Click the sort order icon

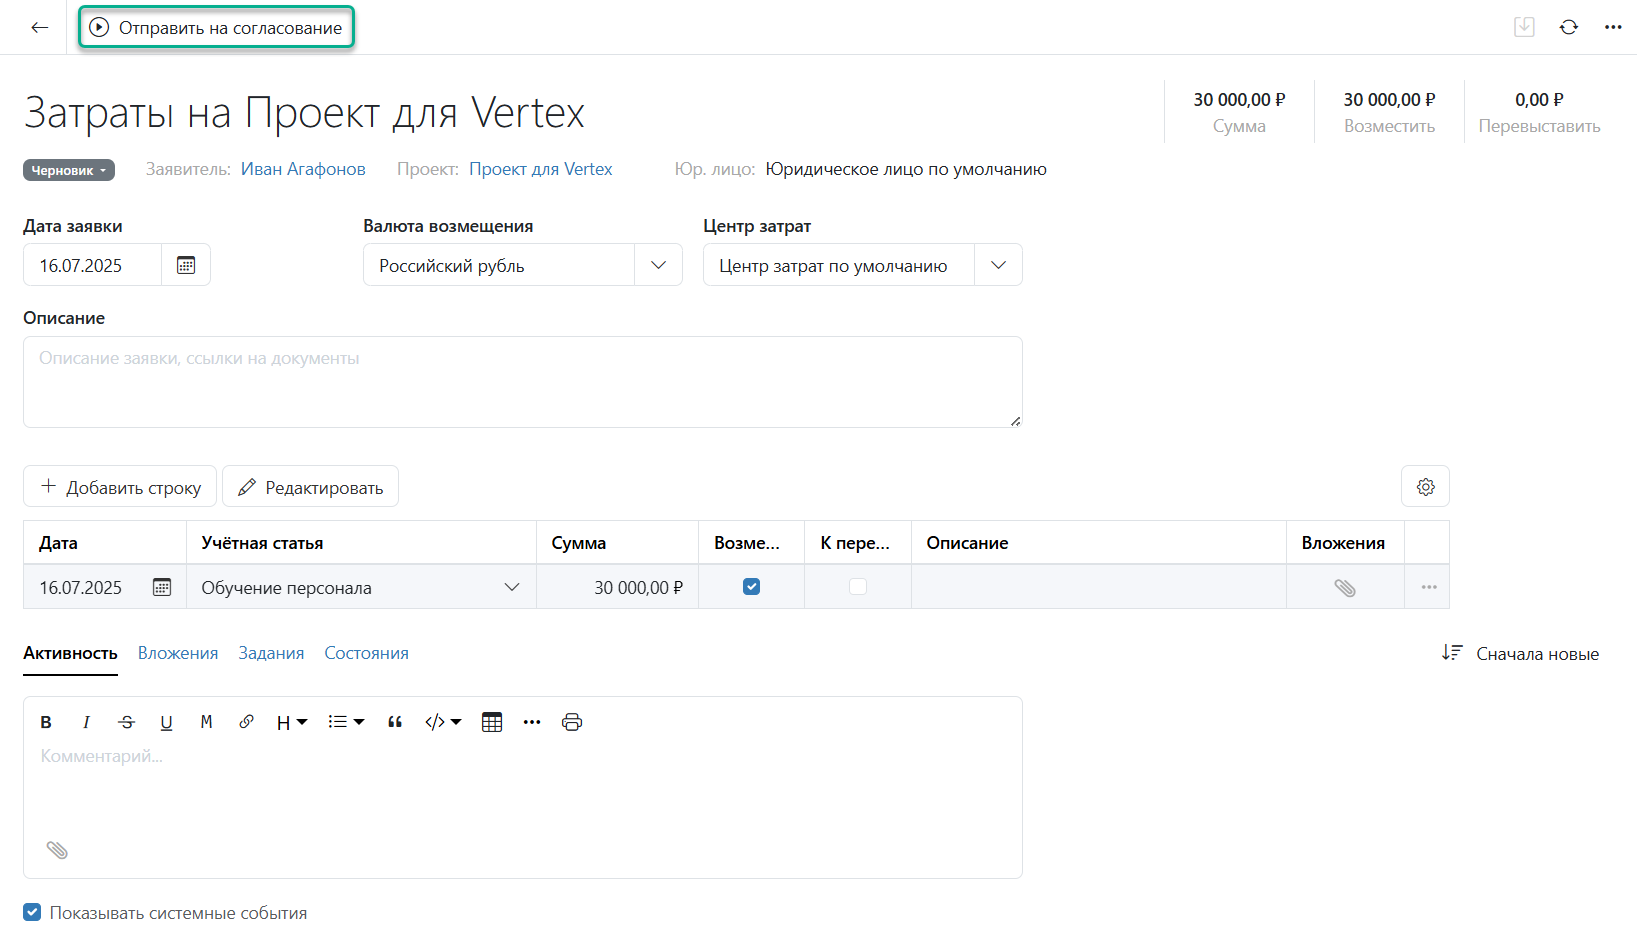tap(1452, 653)
